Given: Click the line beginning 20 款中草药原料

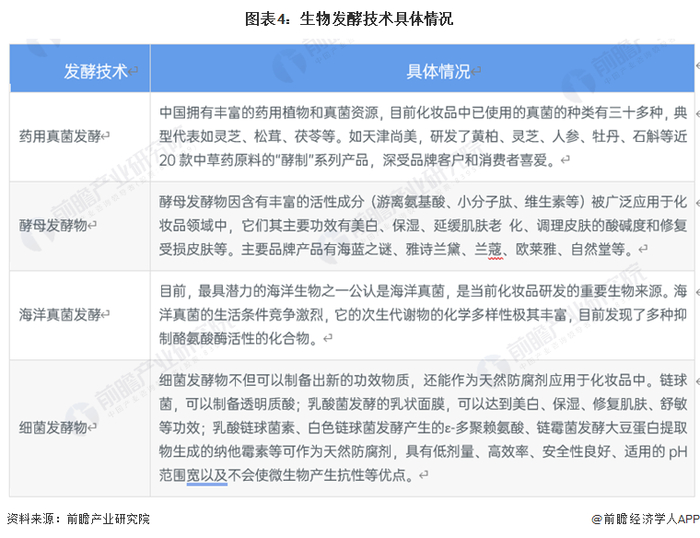Looking at the screenshot, I should click(358, 160).
